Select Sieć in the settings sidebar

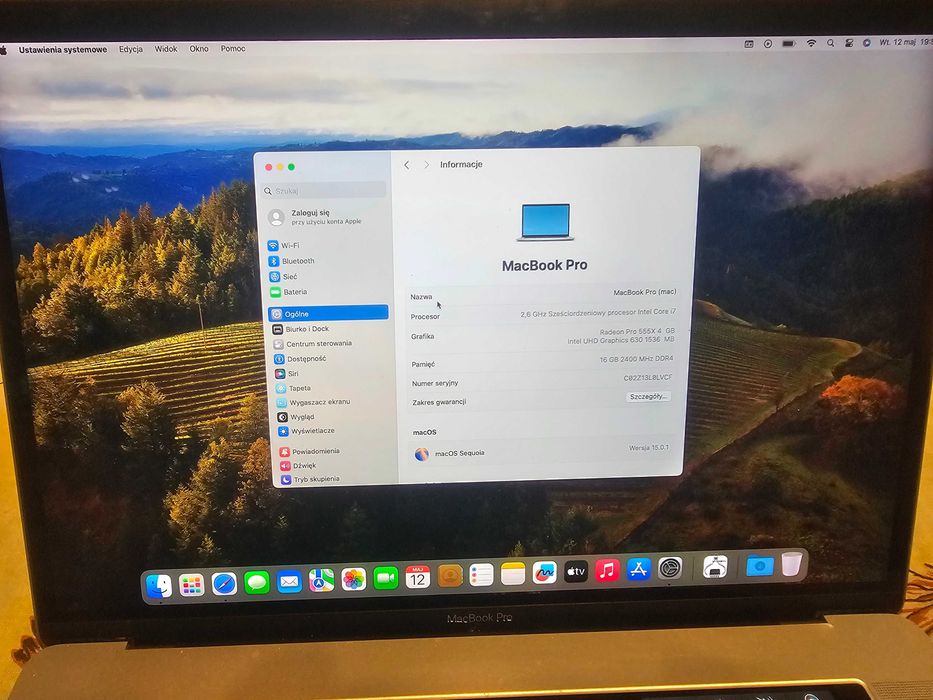click(283, 276)
